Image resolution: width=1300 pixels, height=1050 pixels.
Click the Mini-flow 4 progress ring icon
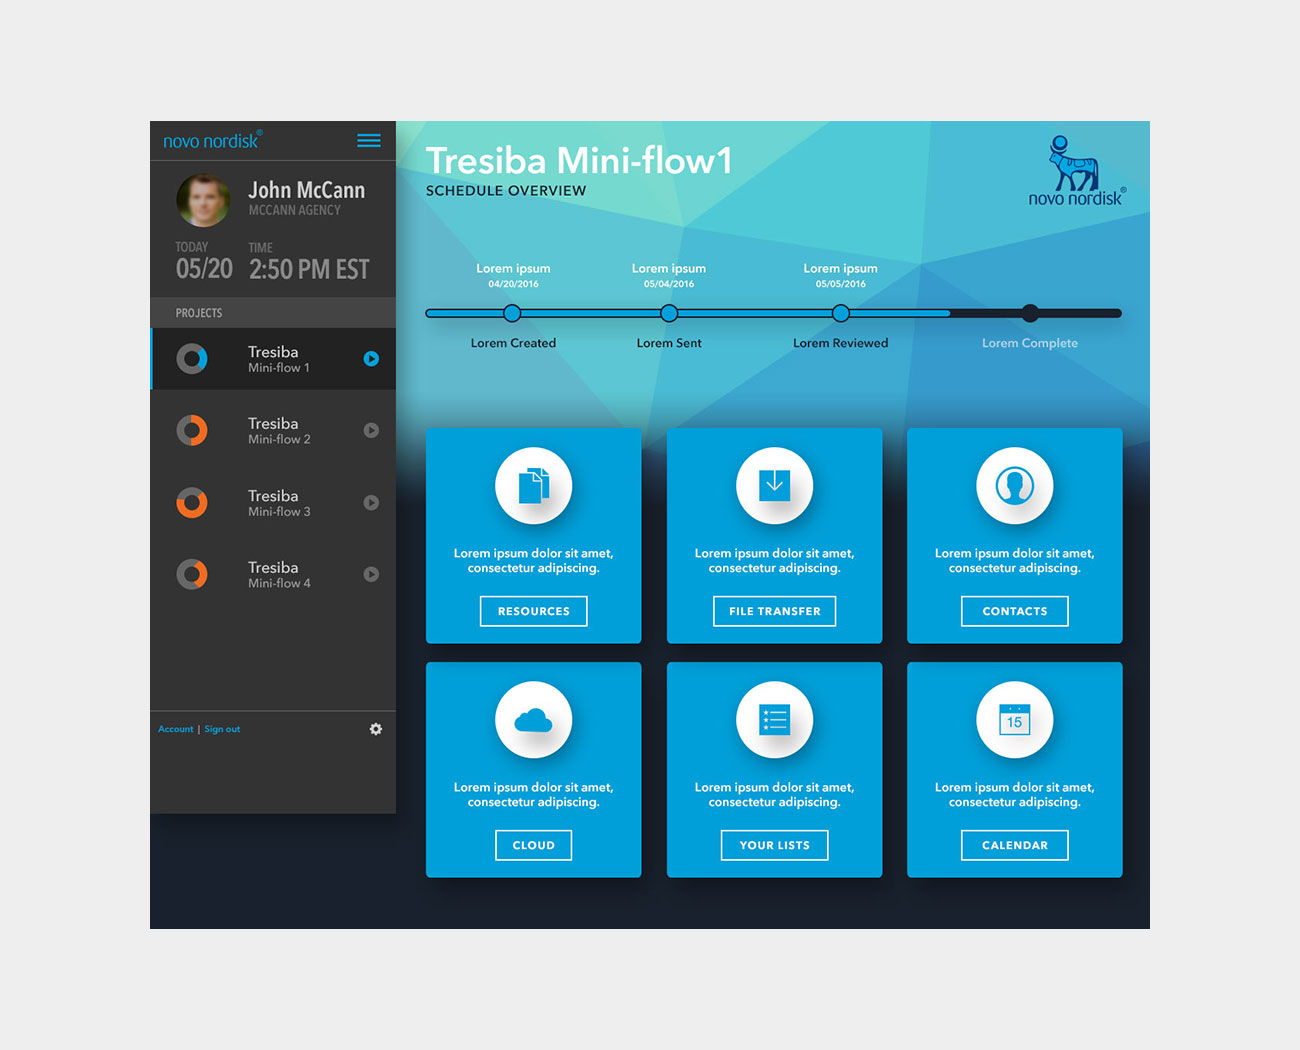[192, 574]
